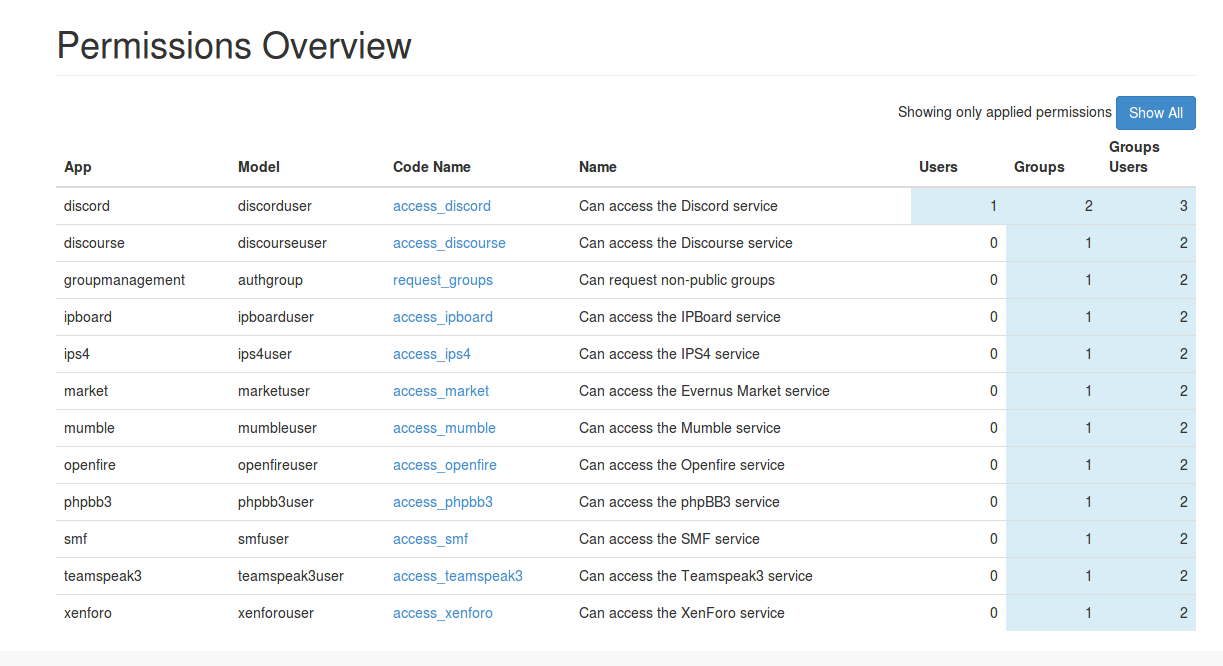
Task: Open the access_mumble permission link
Action: [444, 428]
